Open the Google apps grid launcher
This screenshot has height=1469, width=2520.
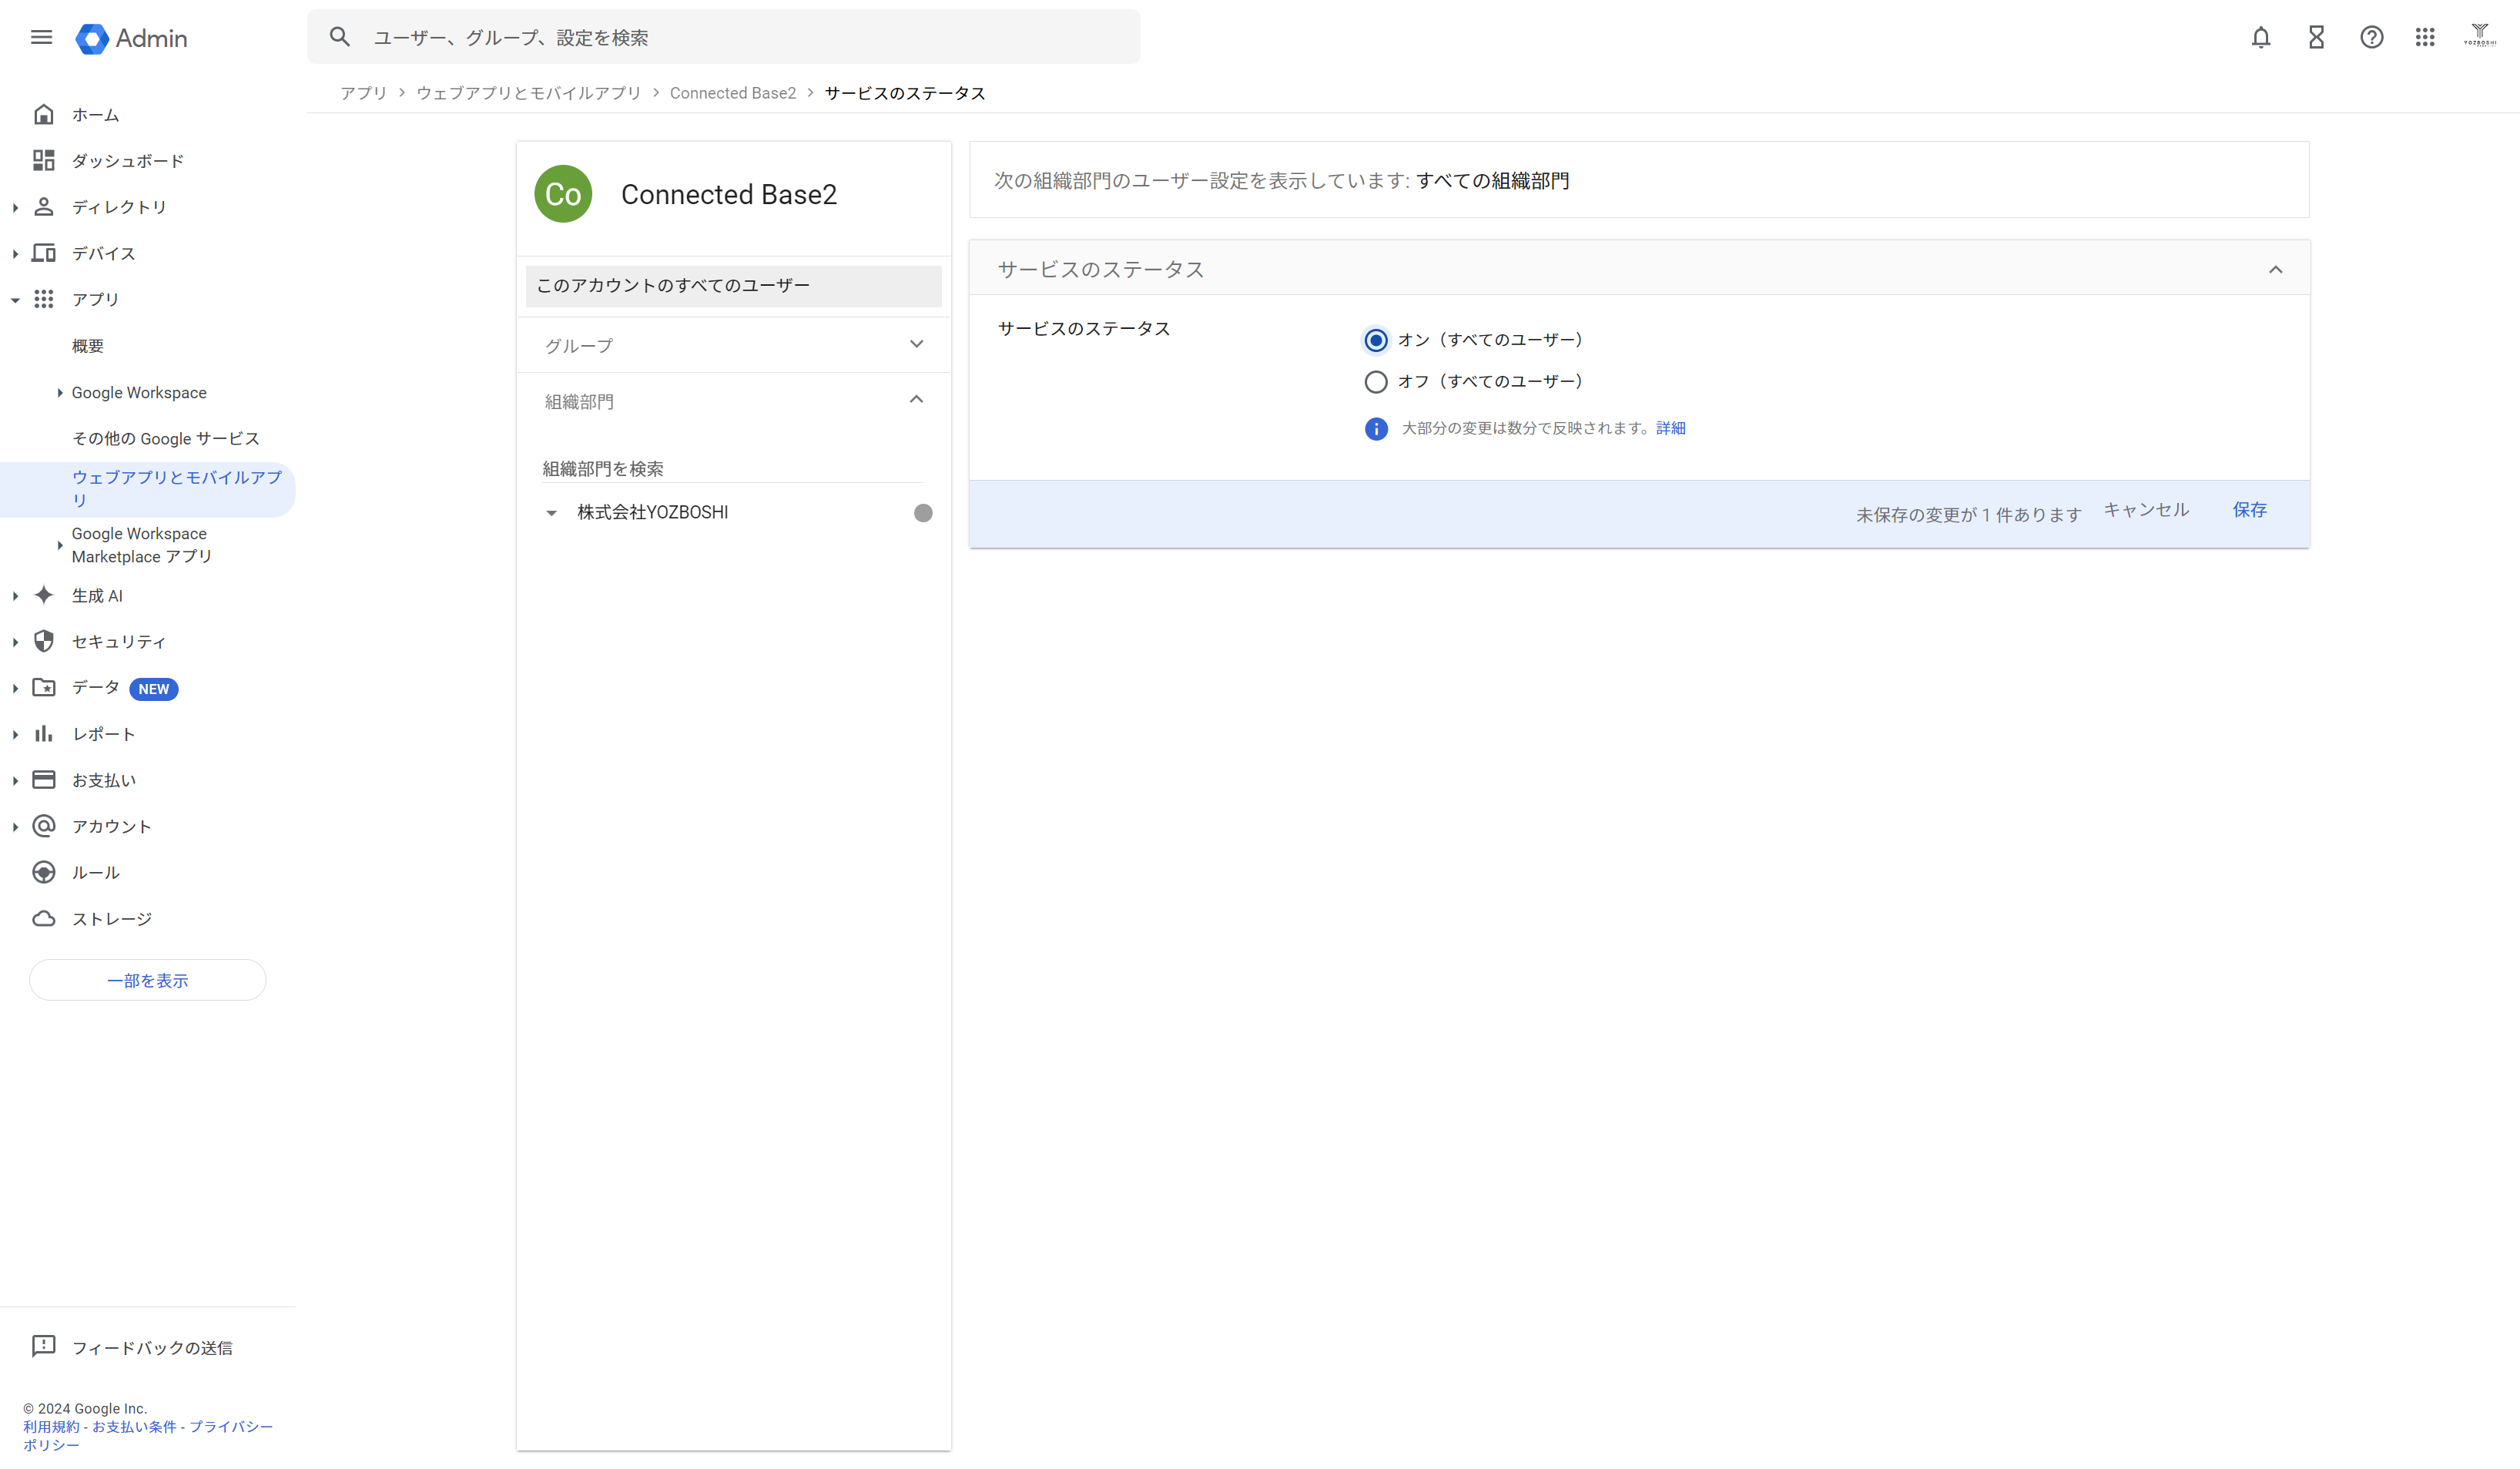tap(2425, 38)
